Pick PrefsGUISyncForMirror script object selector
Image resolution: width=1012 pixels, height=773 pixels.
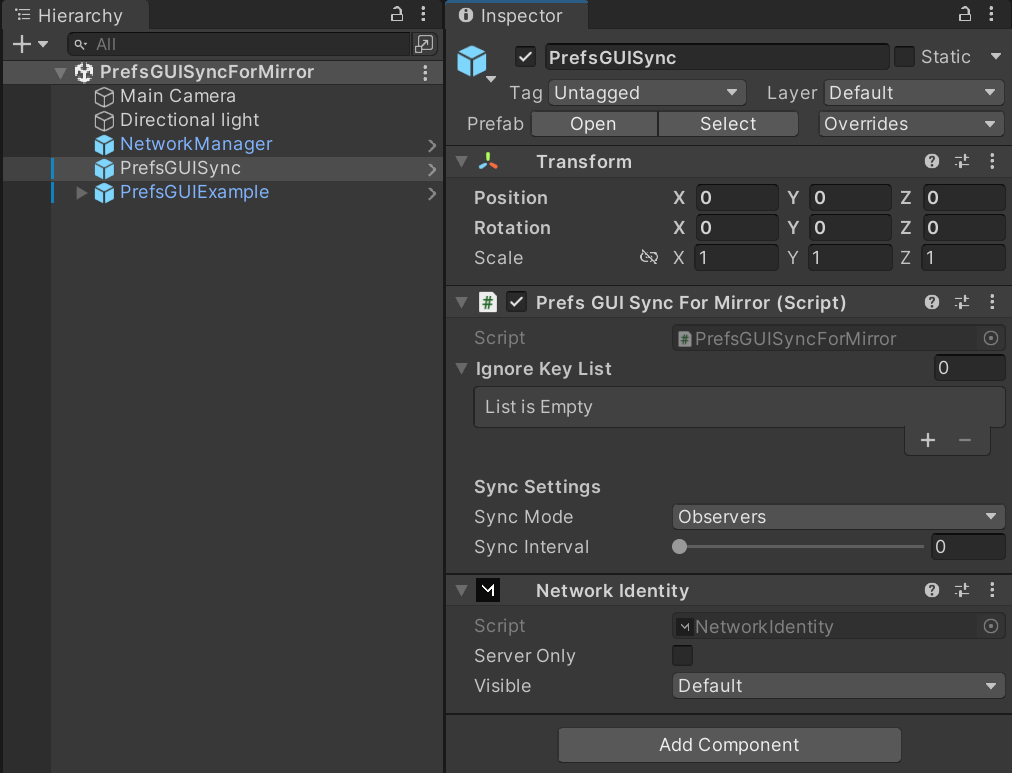point(991,338)
